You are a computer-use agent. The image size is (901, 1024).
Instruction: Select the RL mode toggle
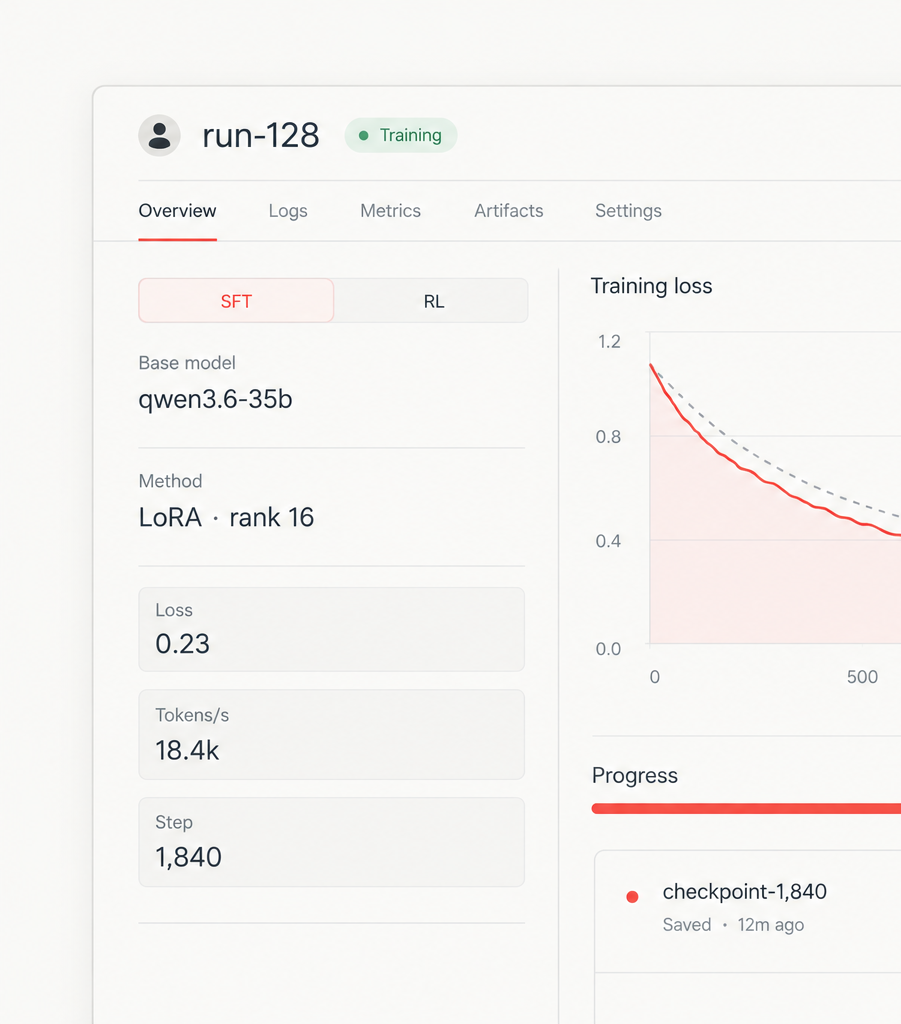[432, 300]
